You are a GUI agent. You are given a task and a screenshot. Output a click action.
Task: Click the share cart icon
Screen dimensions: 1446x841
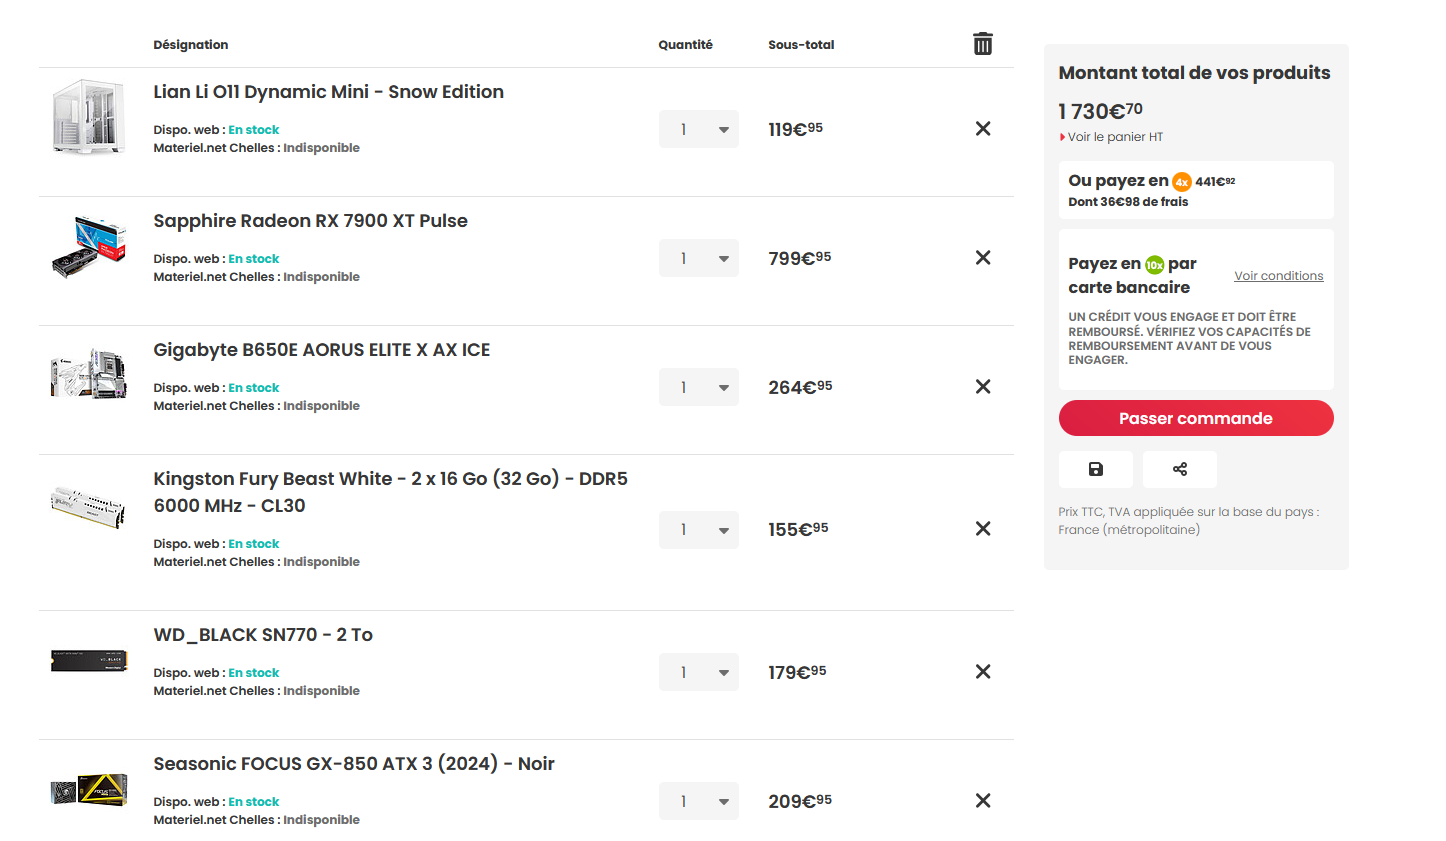(1180, 469)
